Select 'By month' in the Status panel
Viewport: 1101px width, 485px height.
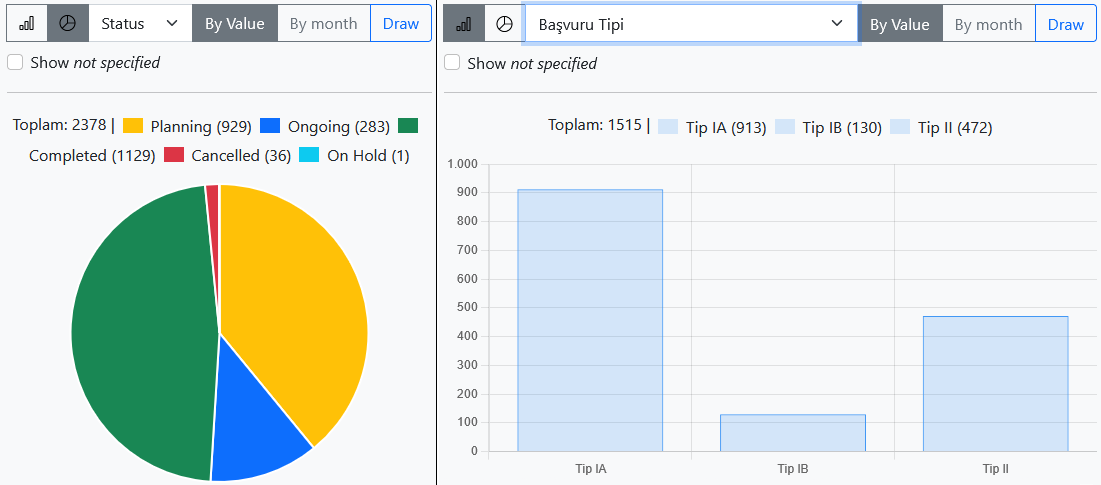coord(323,23)
